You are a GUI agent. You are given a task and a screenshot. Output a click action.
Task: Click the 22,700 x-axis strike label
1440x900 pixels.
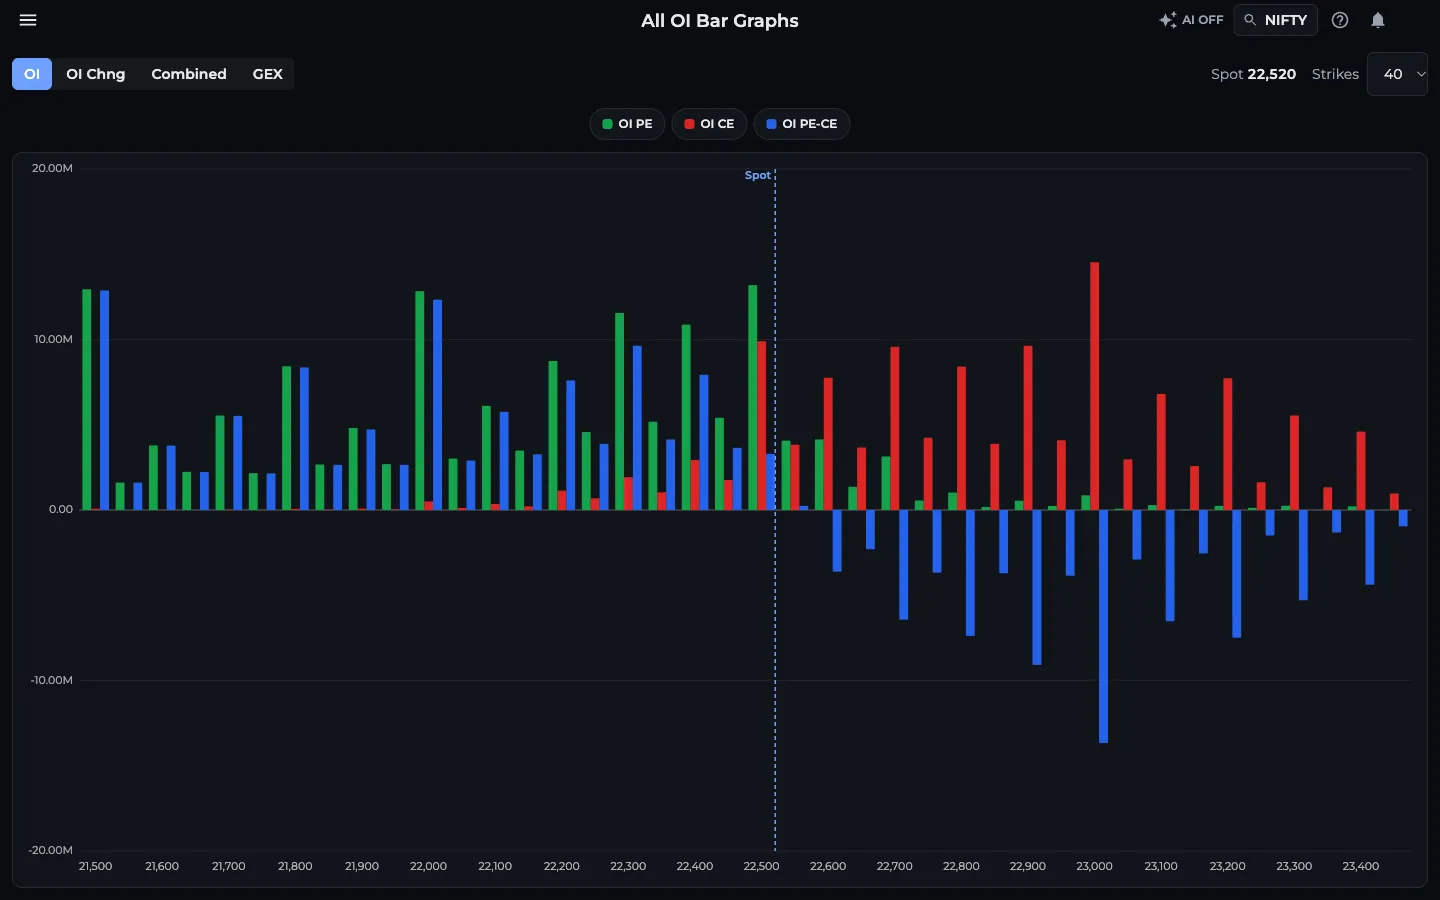[894, 866]
